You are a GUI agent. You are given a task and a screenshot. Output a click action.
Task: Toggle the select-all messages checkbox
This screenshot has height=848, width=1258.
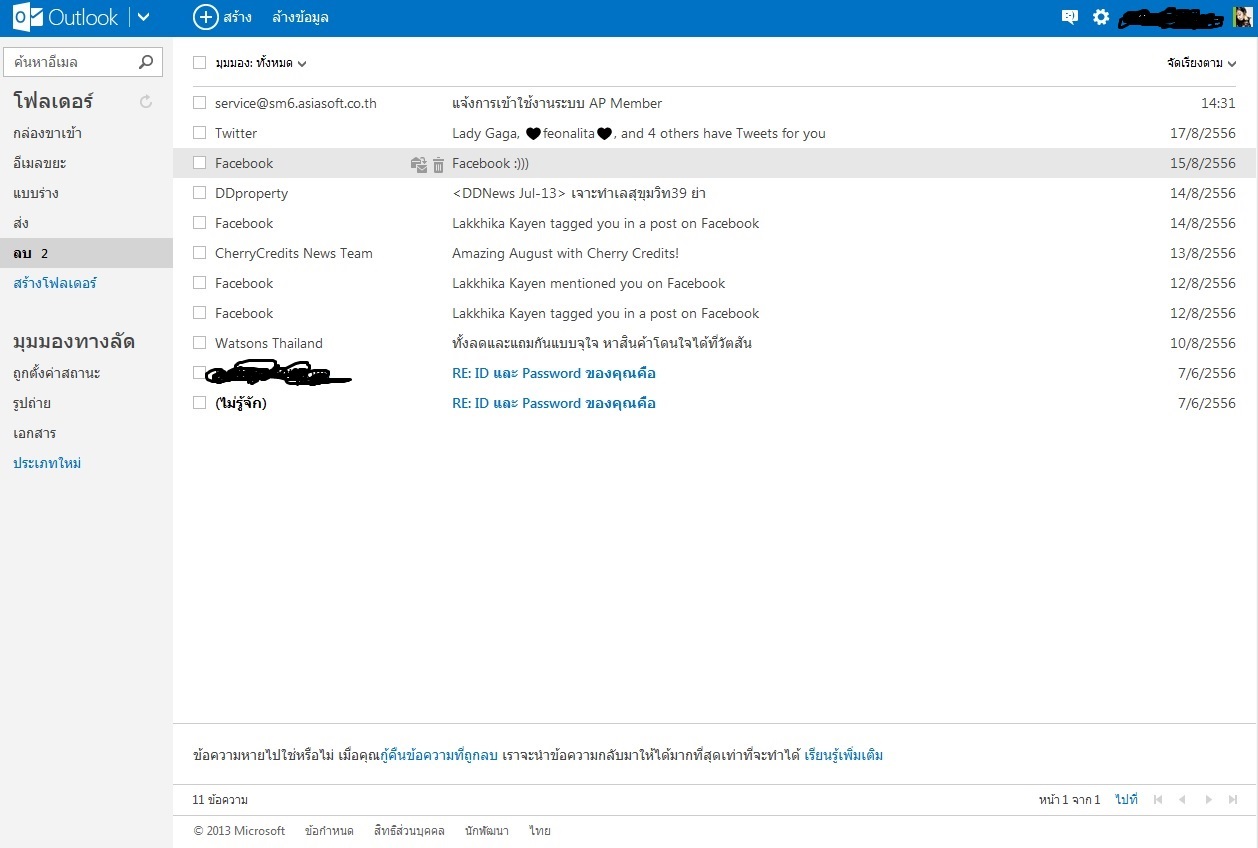coord(199,62)
